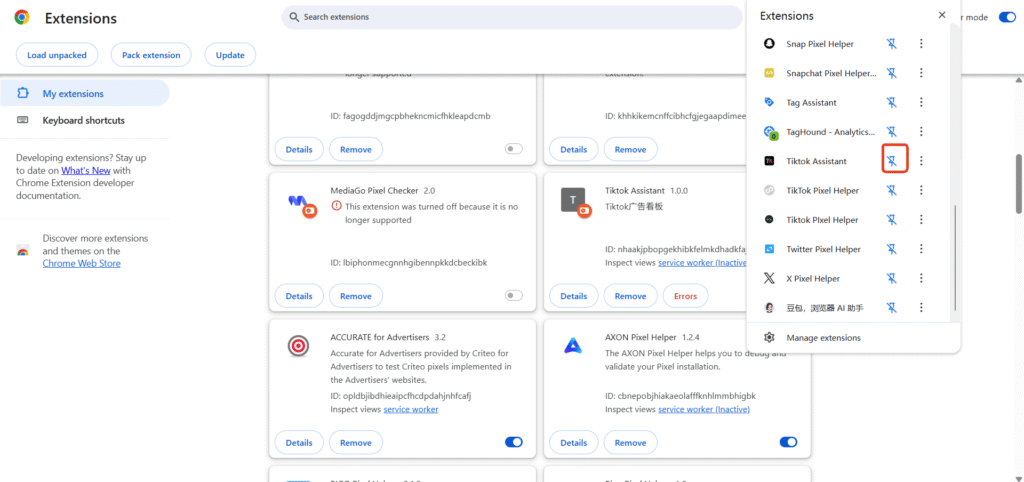Open Details for ACCURATE for Advertisers

299,443
